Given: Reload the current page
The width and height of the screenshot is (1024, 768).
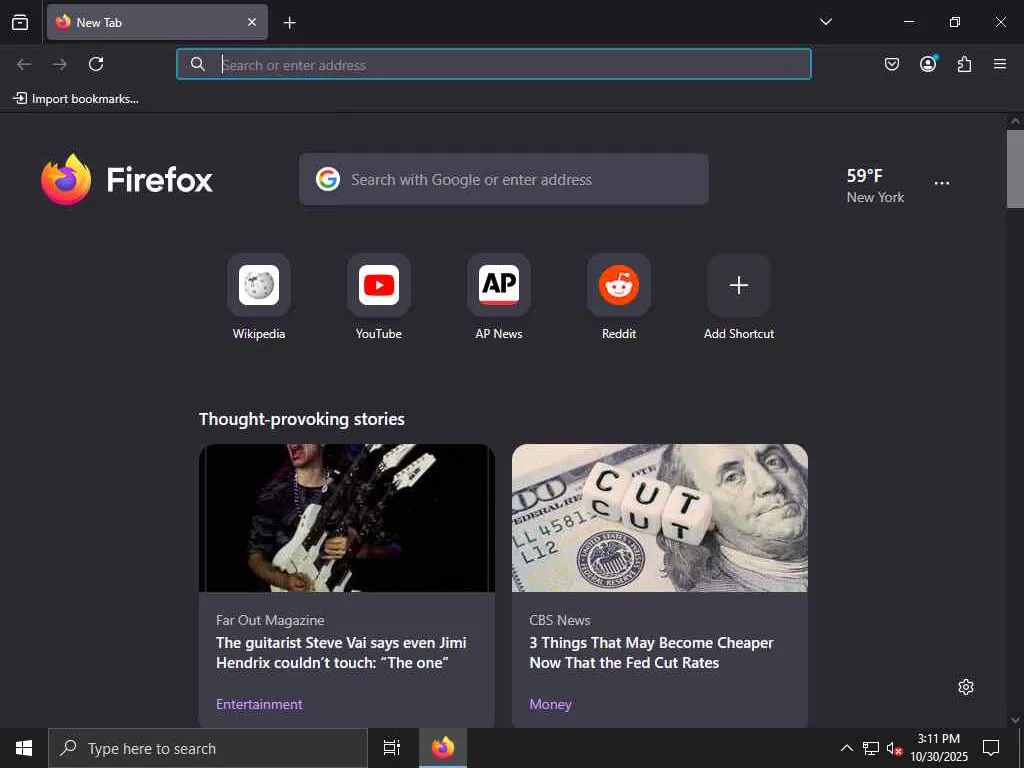Looking at the screenshot, I should pyautogui.click(x=96, y=64).
